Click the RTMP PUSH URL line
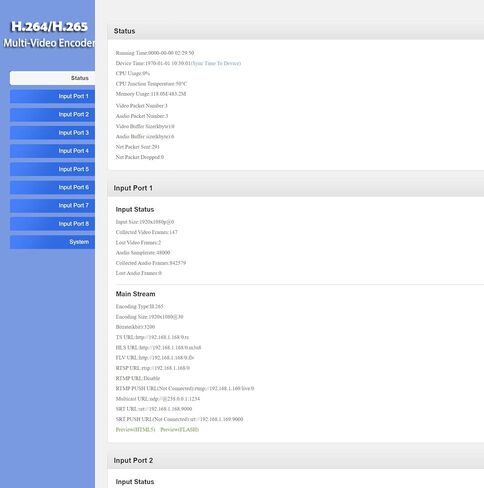This screenshot has width=484, height=488. click(x=185, y=389)
